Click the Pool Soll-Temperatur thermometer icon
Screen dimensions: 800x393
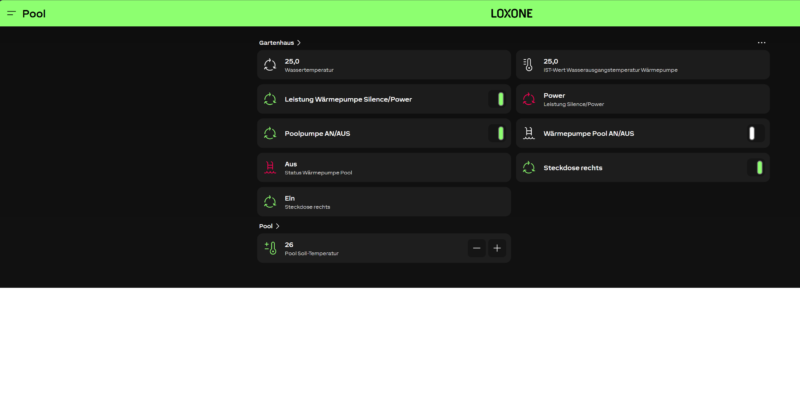tap(270, 248)
